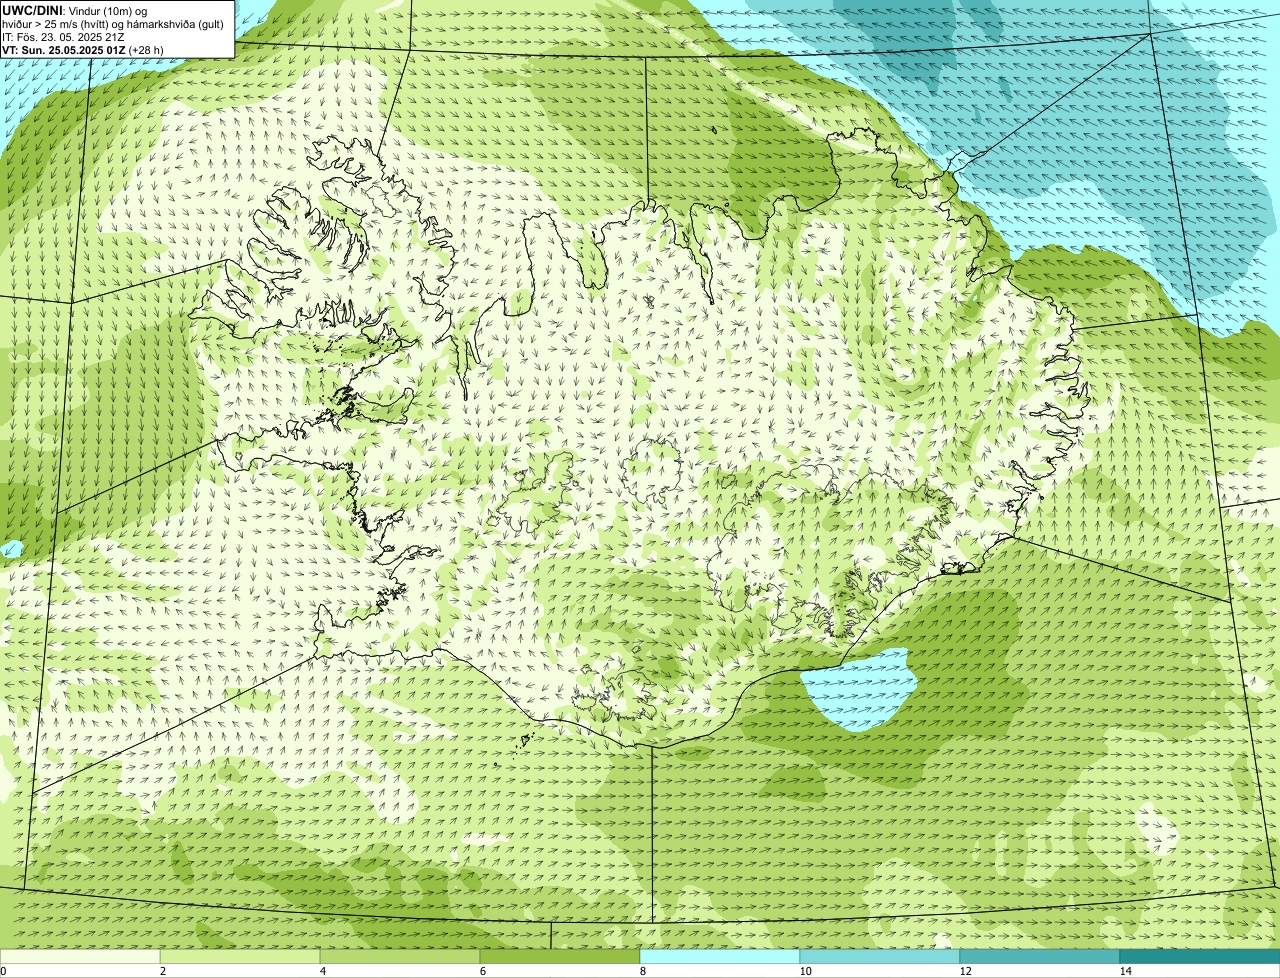This screenshot has width=1280, height=978.
Task: Click the 8–10 m/s light cyan swatch
Action: click(x=720, y=957)
